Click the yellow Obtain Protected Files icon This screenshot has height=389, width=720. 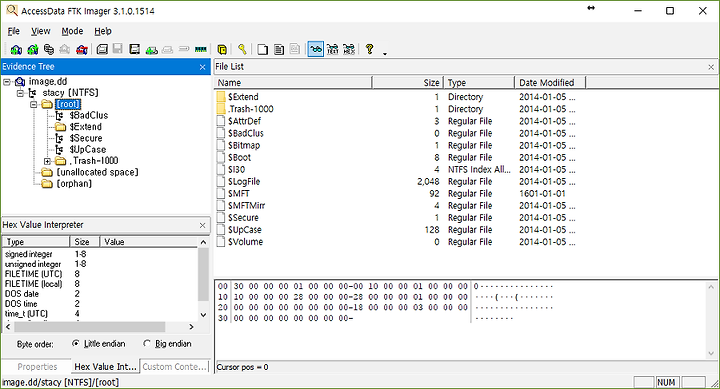point(222,49)
